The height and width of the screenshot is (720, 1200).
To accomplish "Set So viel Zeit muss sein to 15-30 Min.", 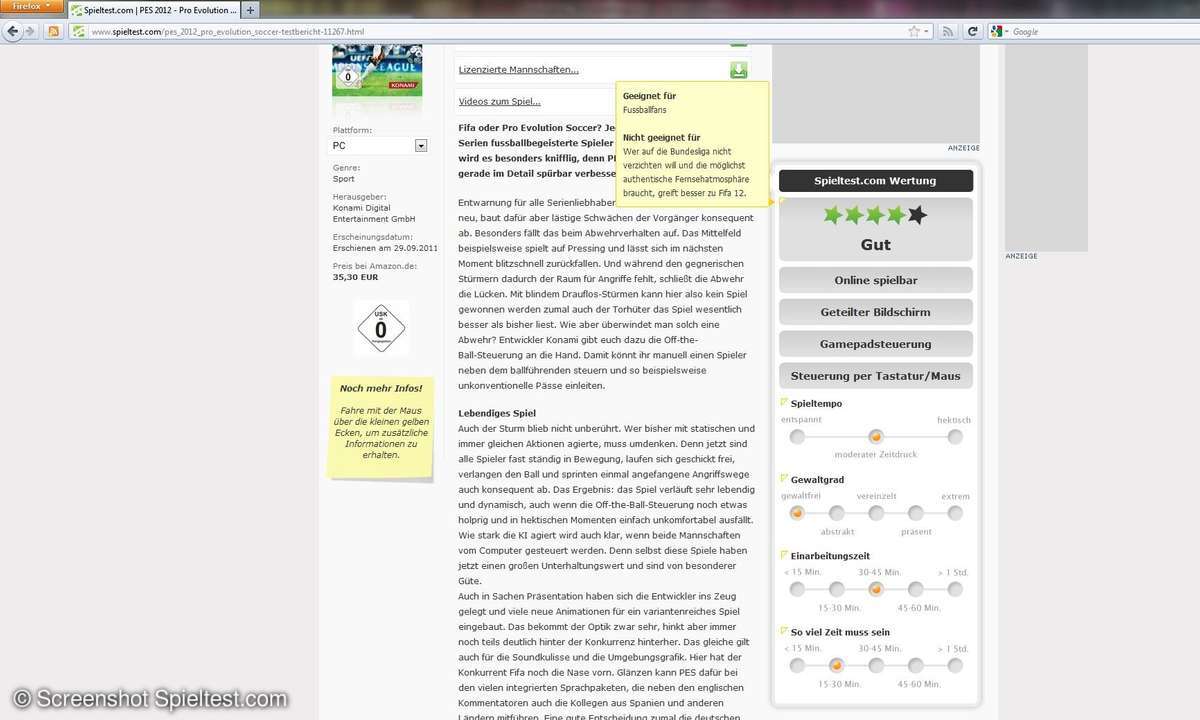I will pyautogui.click(x=837, y=665).
